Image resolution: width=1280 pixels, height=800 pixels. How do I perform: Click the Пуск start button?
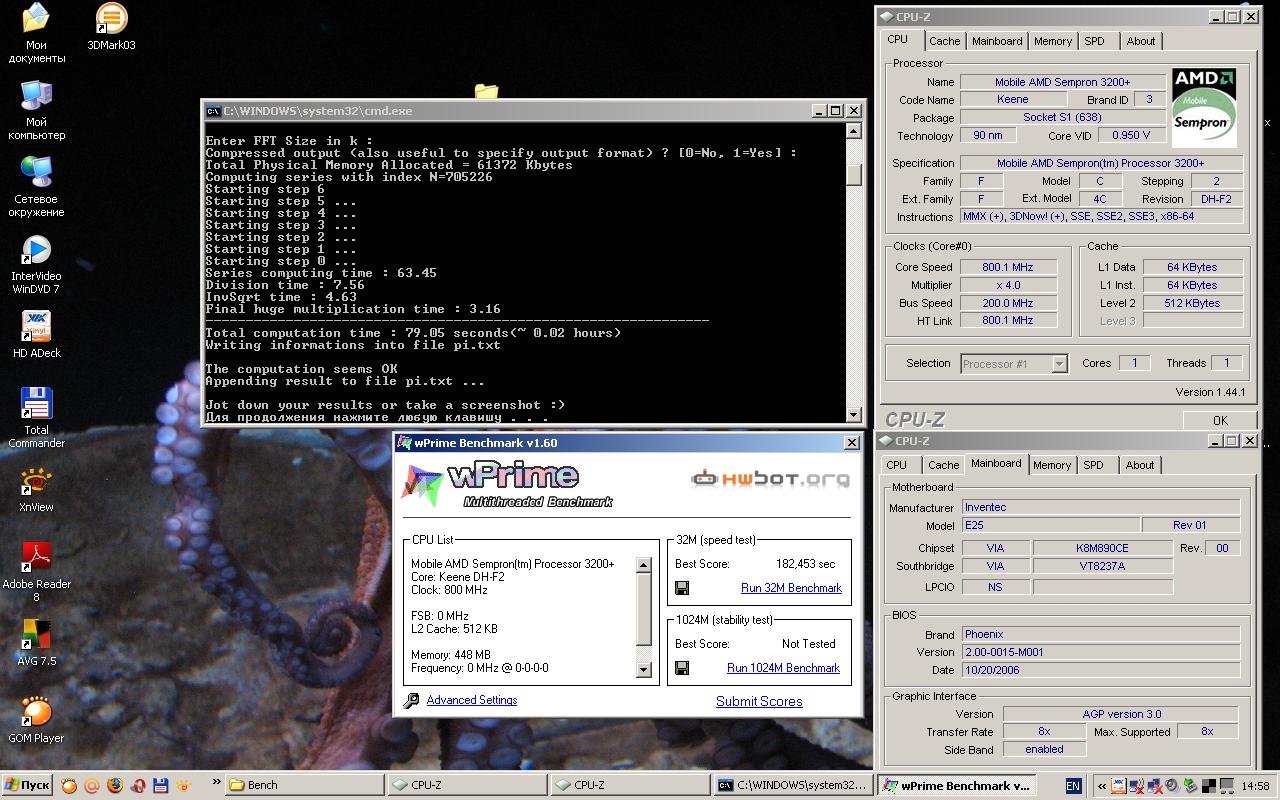point(27,785)
